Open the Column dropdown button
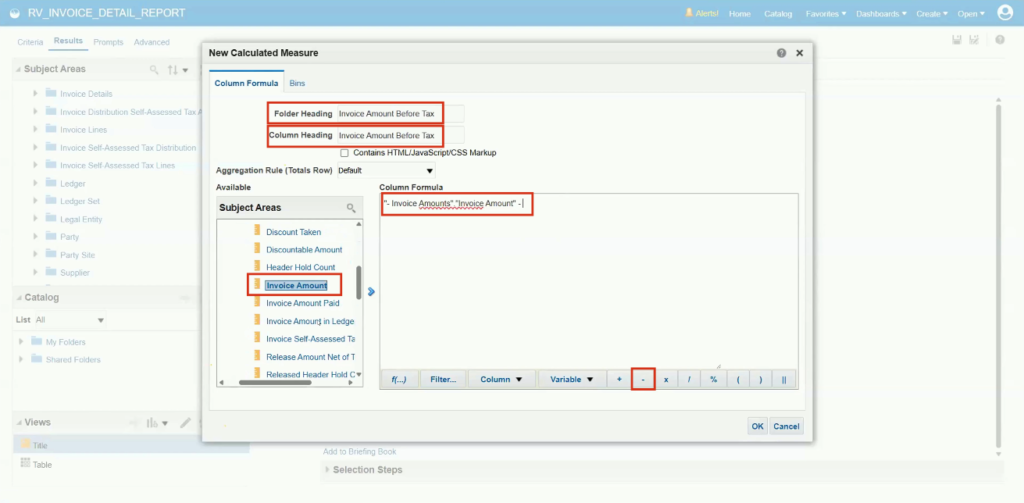 [x=502, y=379]
